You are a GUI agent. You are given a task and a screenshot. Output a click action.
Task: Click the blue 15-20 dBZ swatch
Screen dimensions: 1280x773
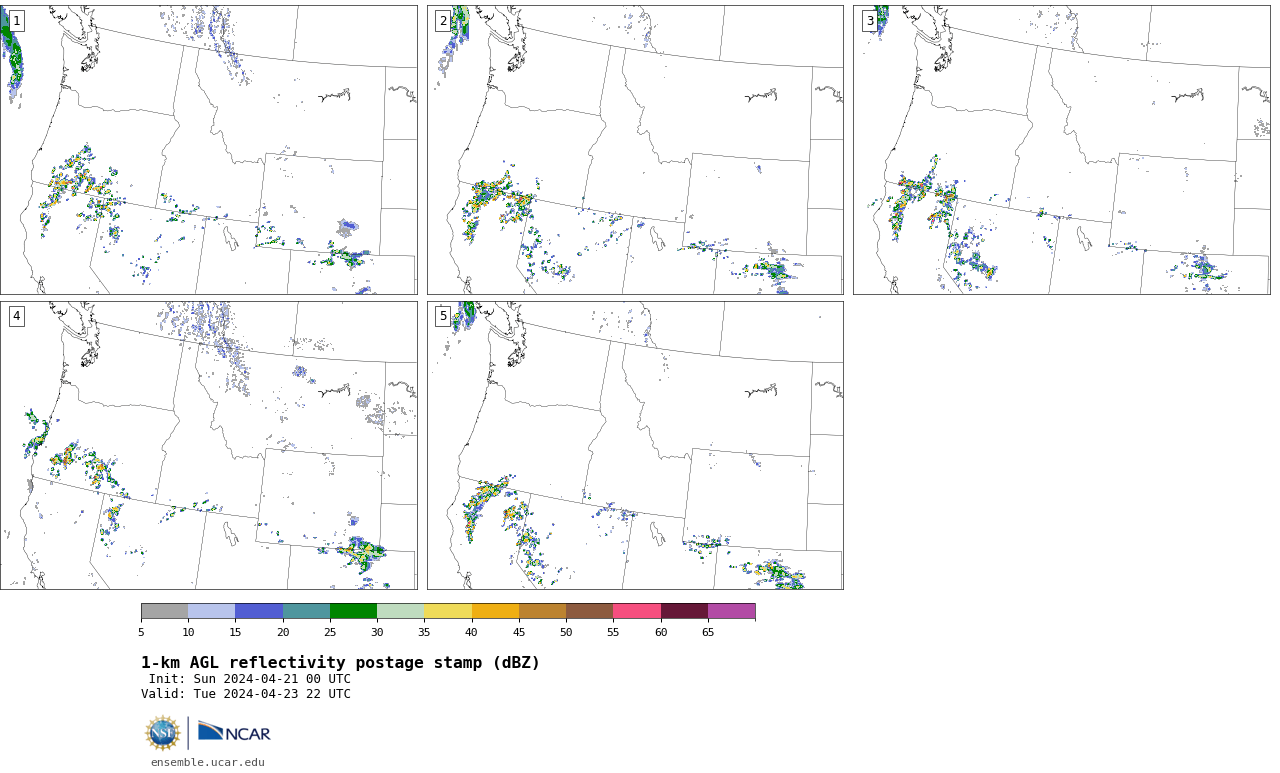point(259,611)
